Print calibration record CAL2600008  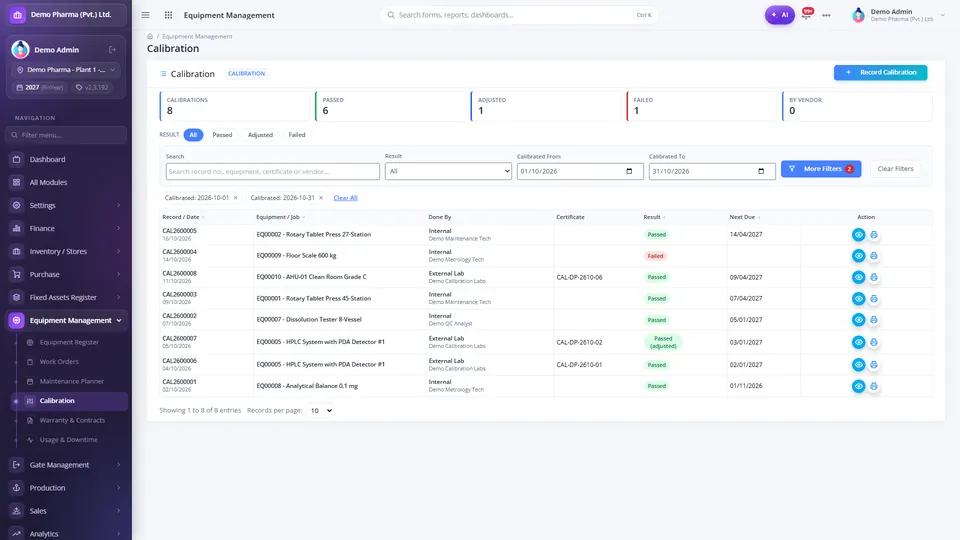[874, 277]
